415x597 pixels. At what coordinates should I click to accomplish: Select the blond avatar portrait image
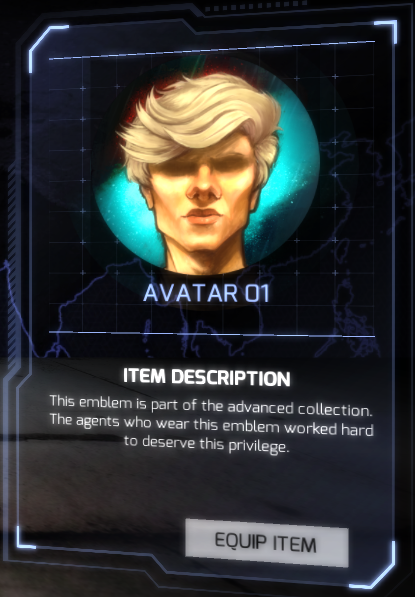point(206,168)
